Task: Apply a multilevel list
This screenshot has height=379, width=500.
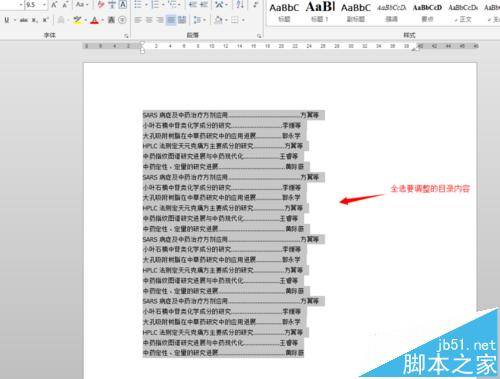Action: click(x=172, y=5)
